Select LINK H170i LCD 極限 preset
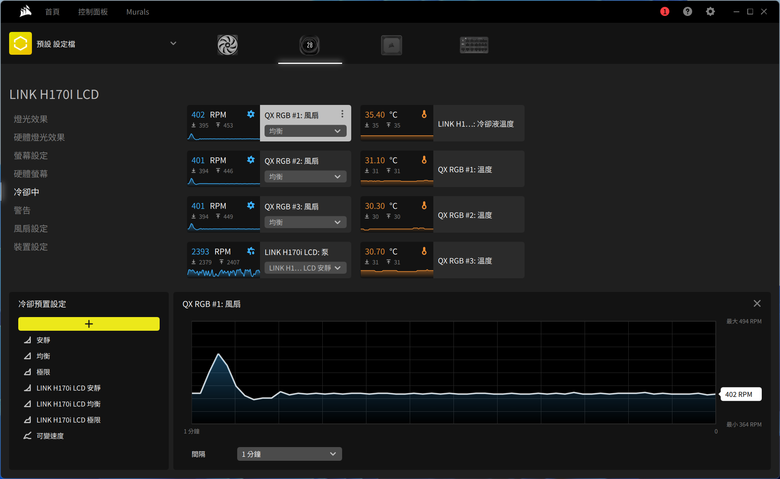Image resolution: width=780 pixels, height=479 pixels. 69,420
